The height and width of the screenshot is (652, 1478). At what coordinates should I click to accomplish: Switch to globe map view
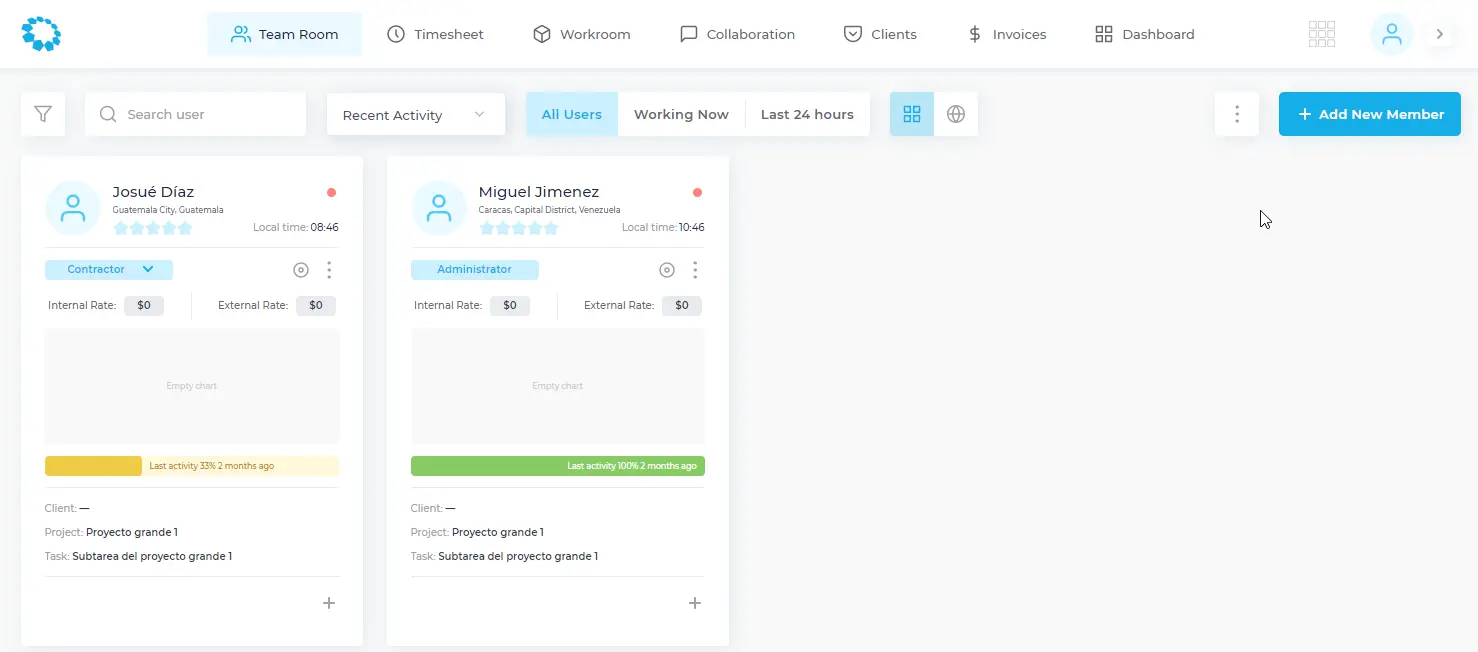[x=956, y=114]
